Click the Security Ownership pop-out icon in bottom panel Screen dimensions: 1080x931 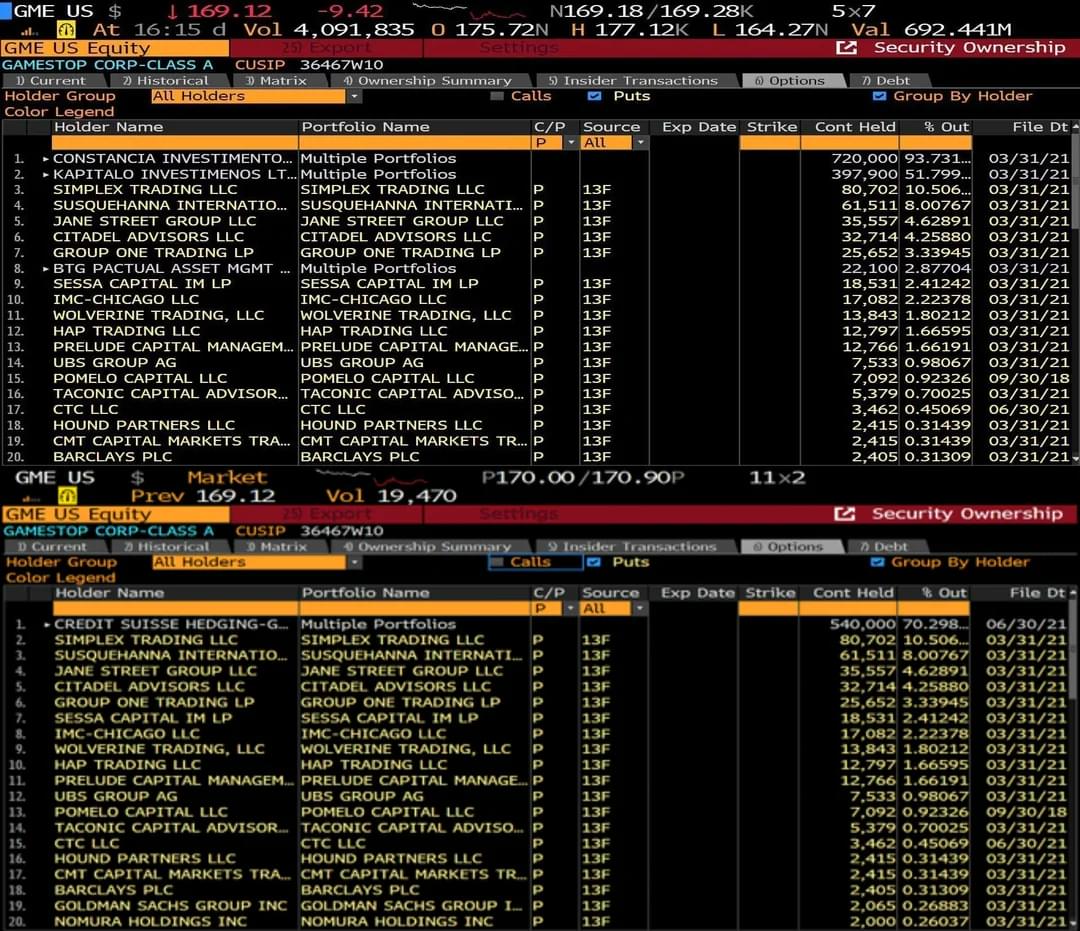[844, 514]
